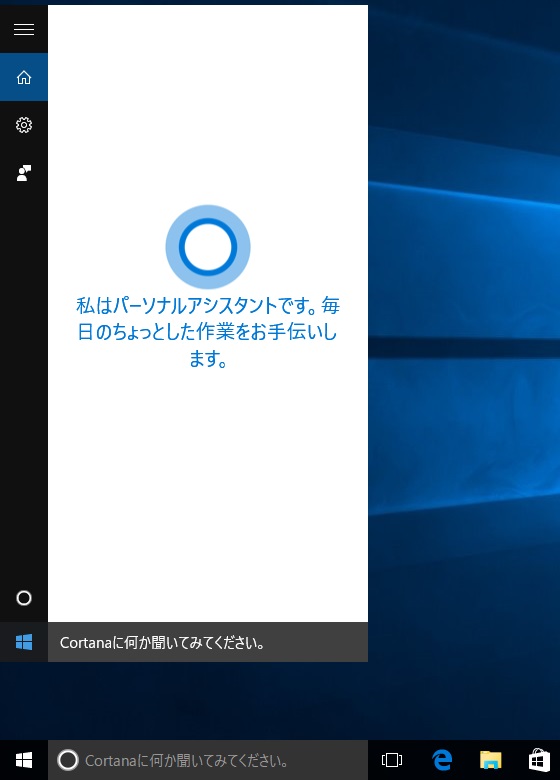
Task: Open File Explorer from the taskbar
Action: (x=490, y=760)
